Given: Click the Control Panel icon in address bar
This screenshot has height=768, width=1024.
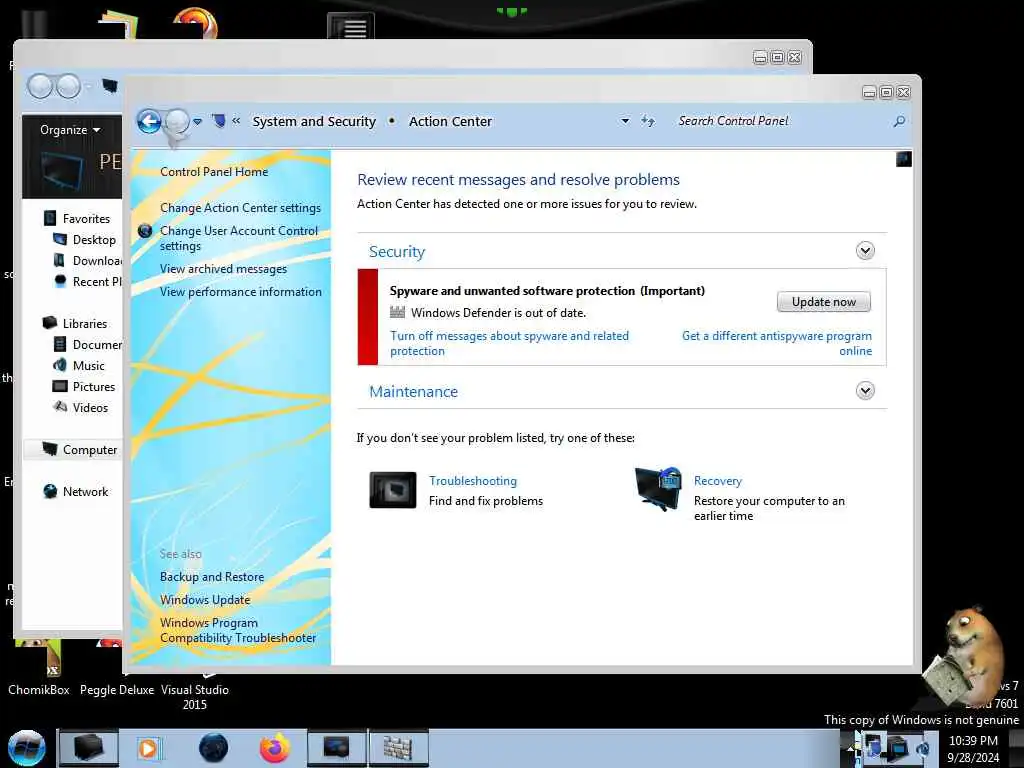Looking at the screenshot, I should coord(219,121).
